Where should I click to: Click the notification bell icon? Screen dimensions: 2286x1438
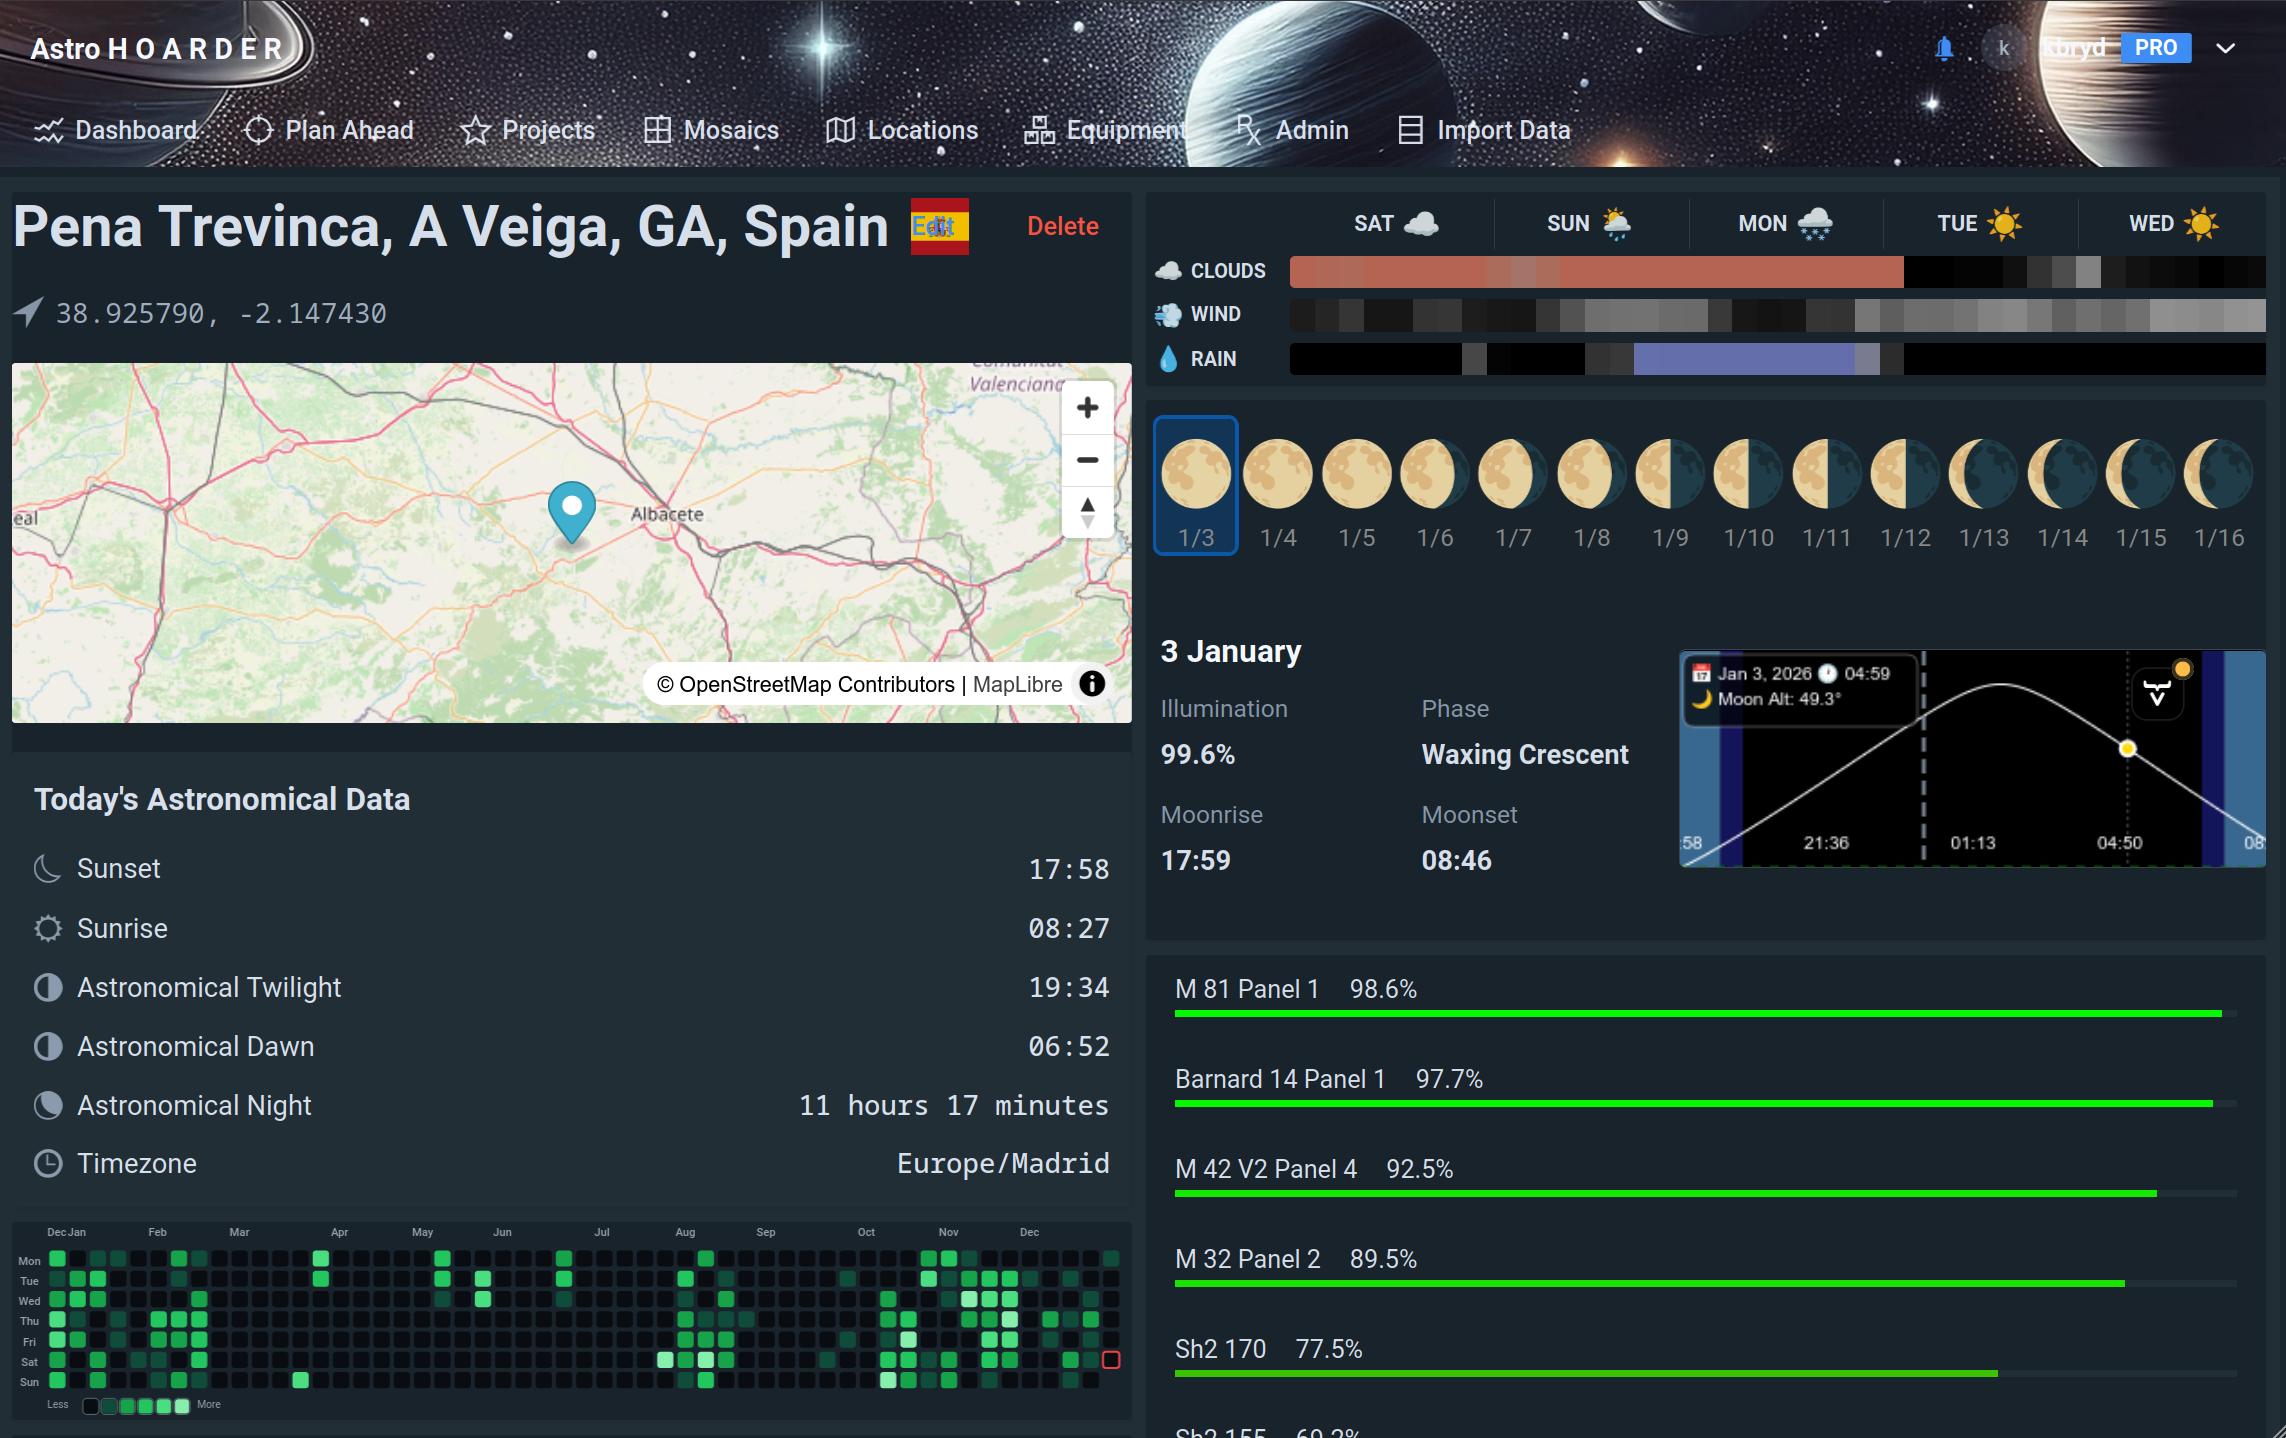[1944, 48]
